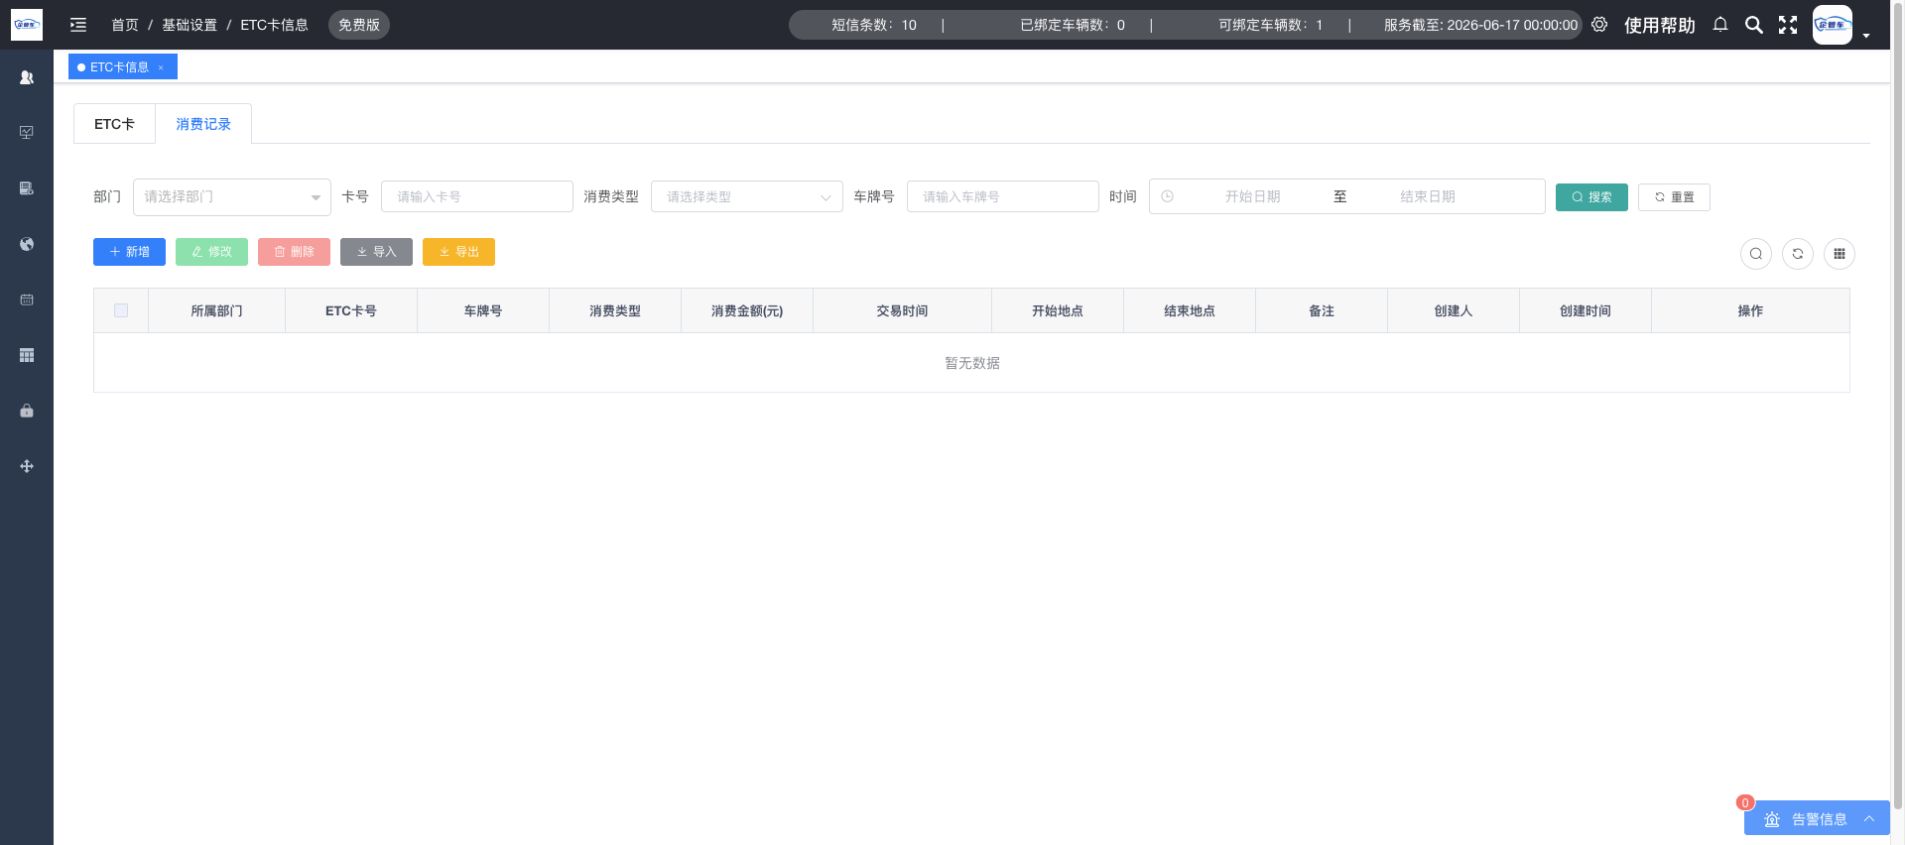Click the 暂无数据 empty text
This screenshot has height=845, width=1905.
[972, 363]
